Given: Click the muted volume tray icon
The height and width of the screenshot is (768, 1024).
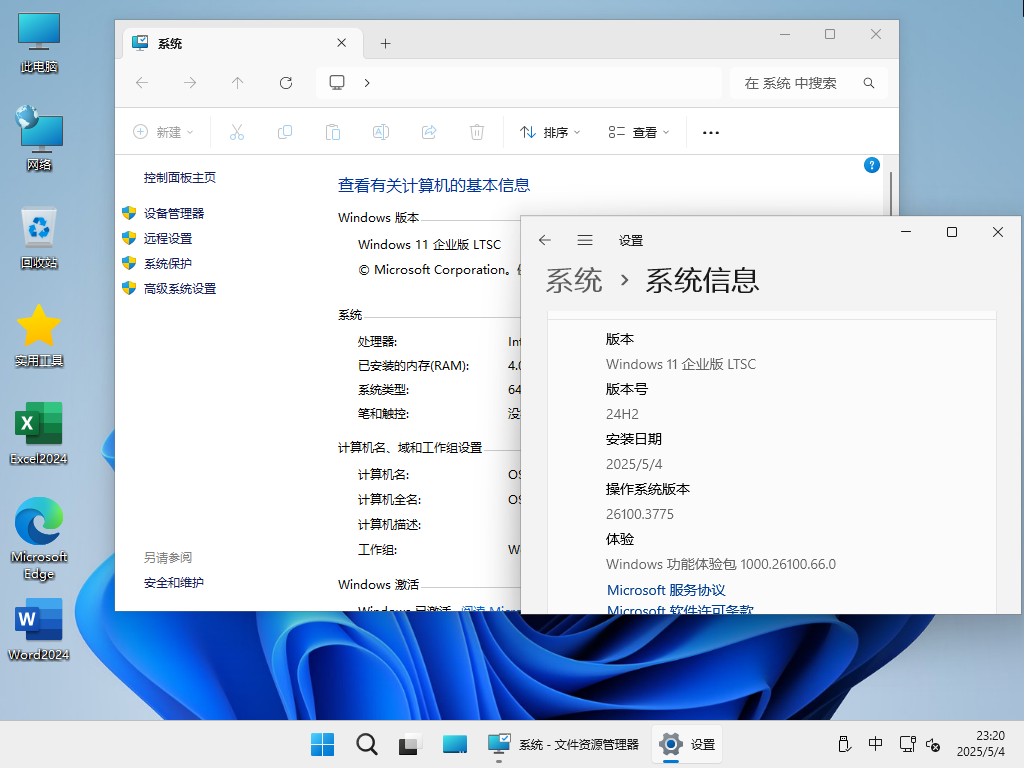Looking at the screenshot, I should click(934, 744).
